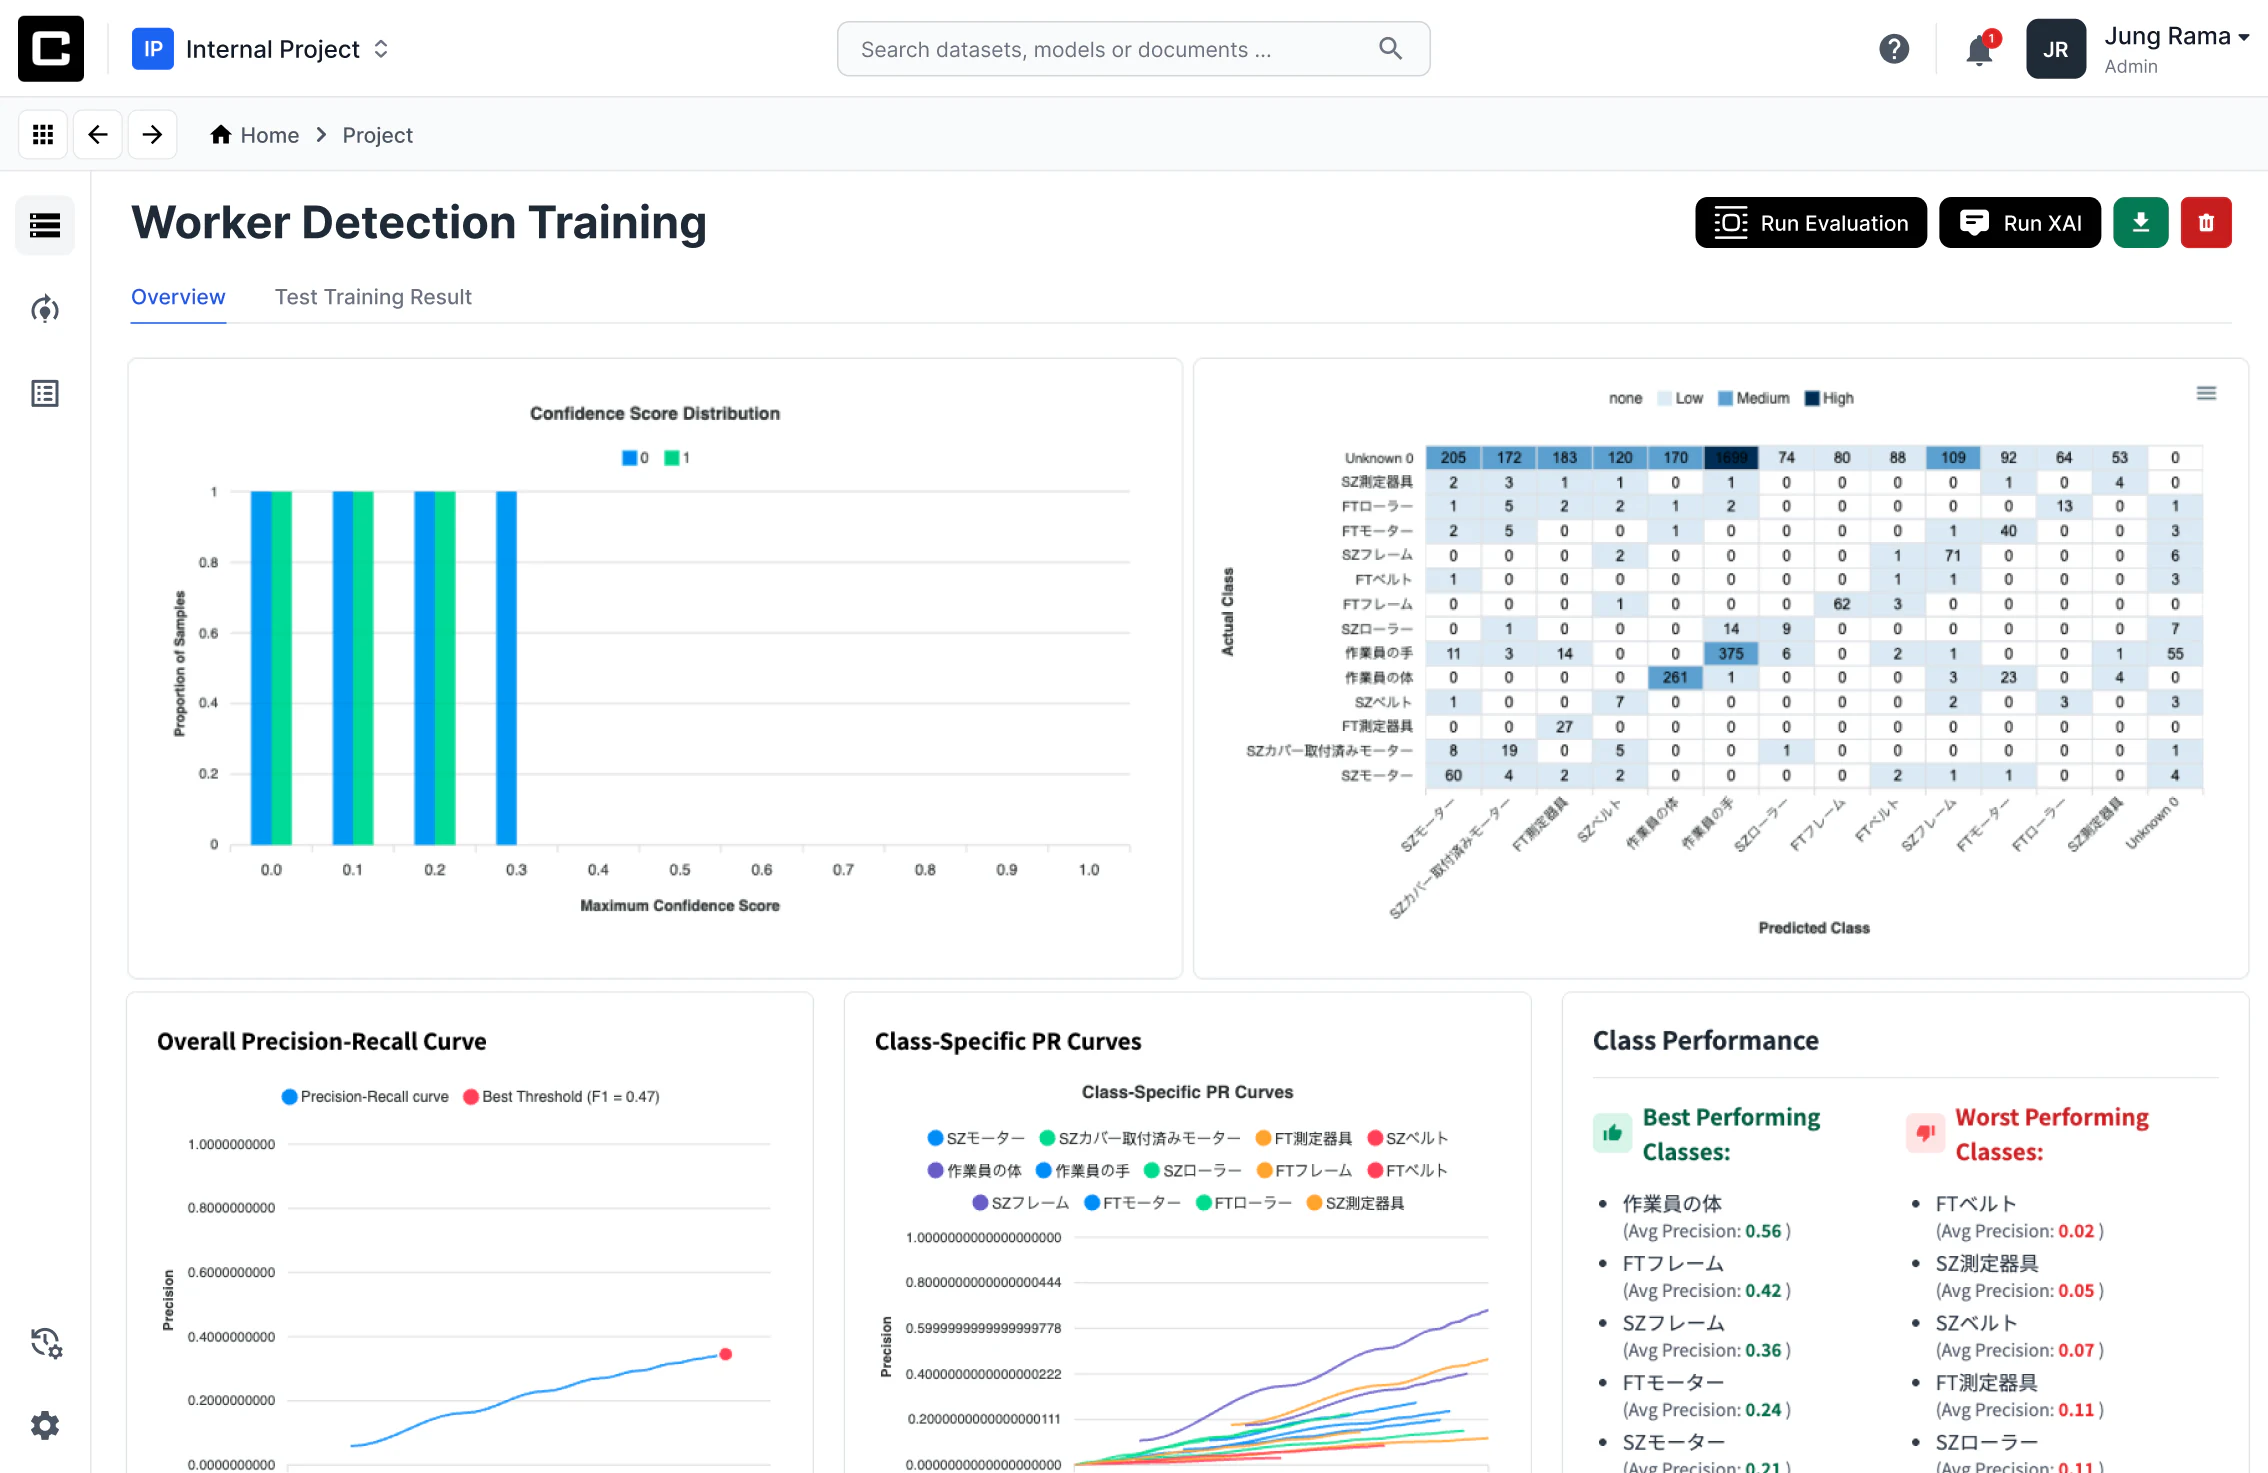The image size is (2268, 1473).
Task: Toggle SZカバー取付済みモーター in PR legend
Action: (1140, 1138)
